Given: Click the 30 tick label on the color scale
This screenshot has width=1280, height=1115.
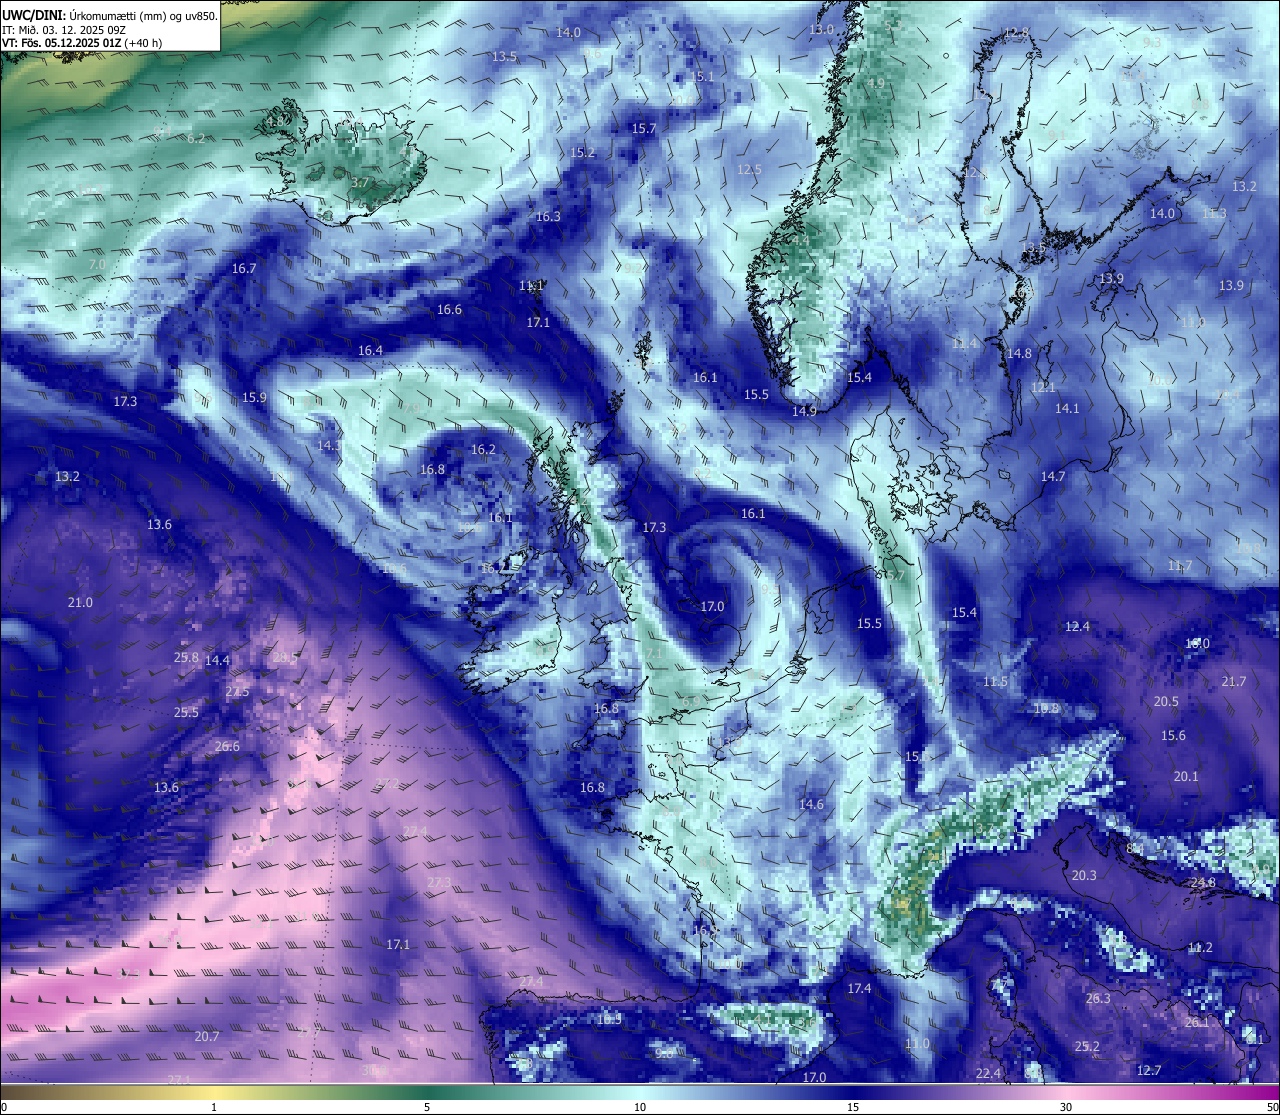Looking at the screenshot, I should [1066, 1107].
